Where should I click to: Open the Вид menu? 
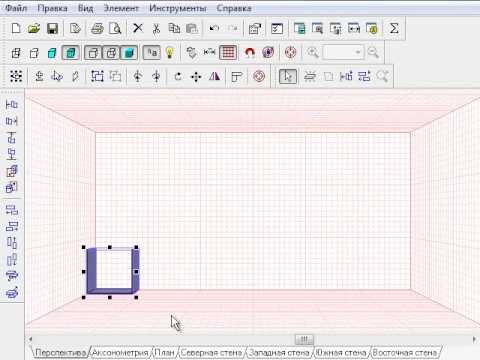click(85, 8)
